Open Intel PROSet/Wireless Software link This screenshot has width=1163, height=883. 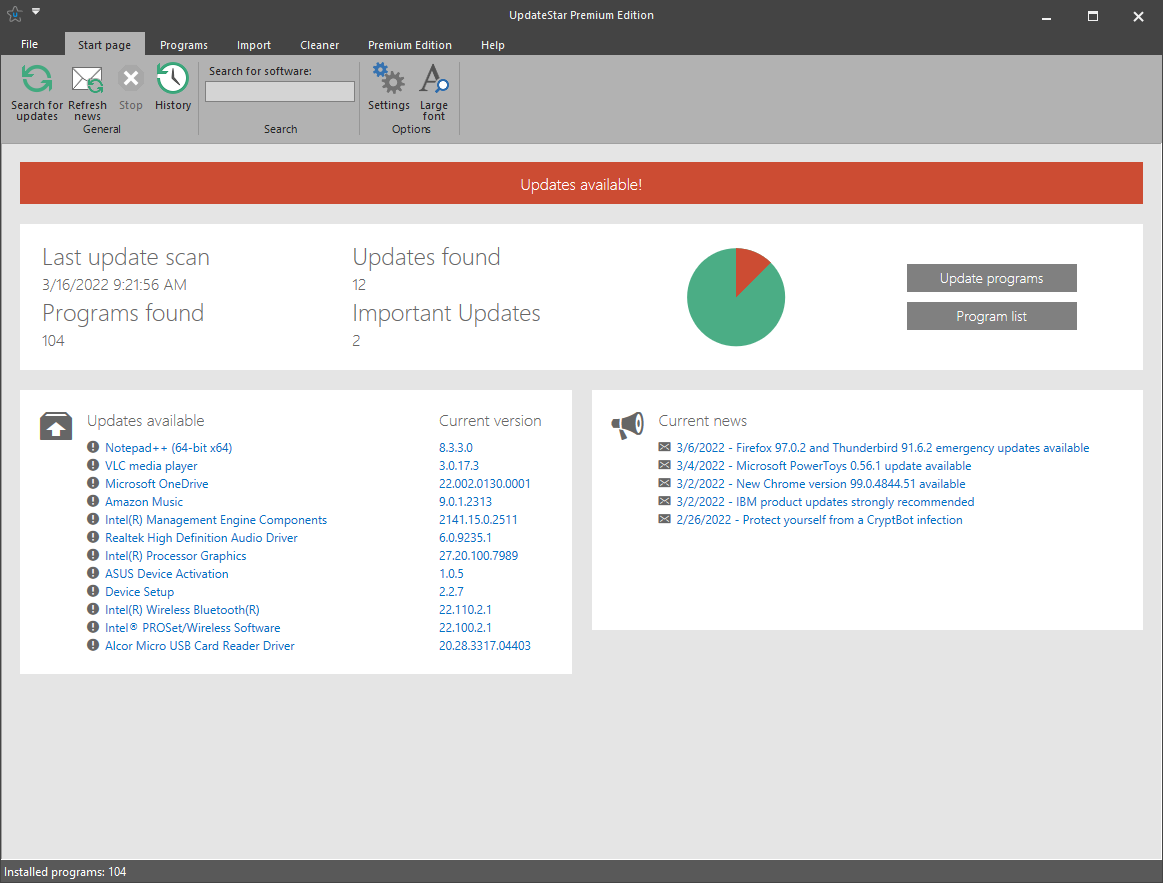click(x=193, y=628)
